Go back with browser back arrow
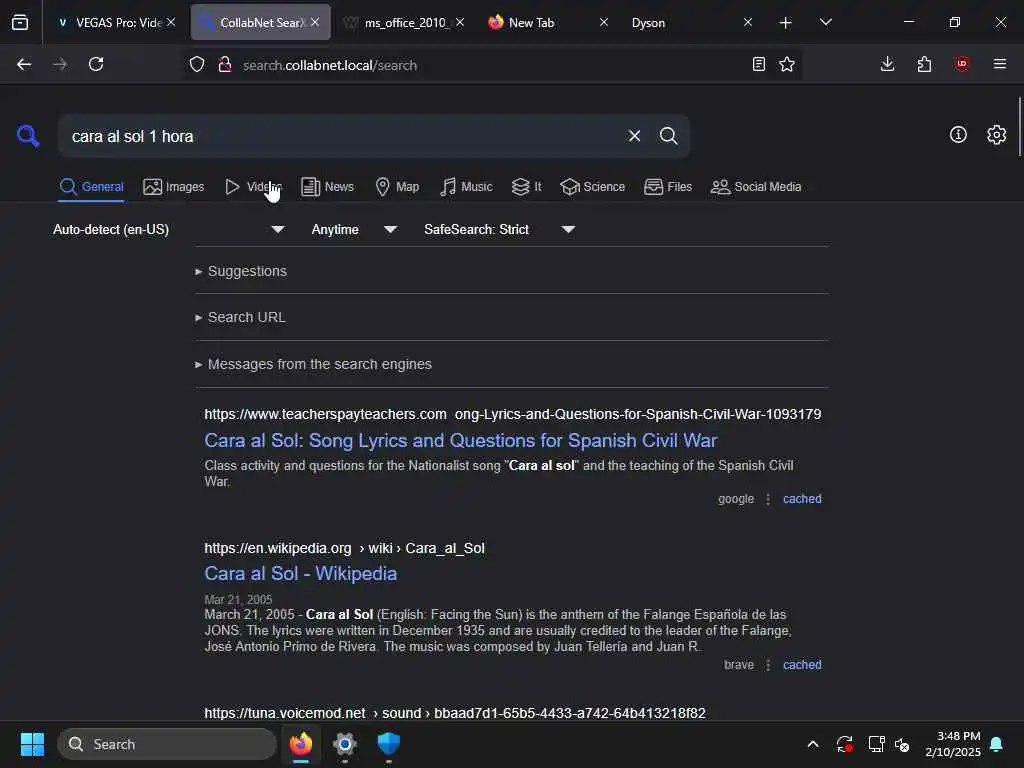The height and width of the screenshot is (768, 1024). click(x=24, y=64)
